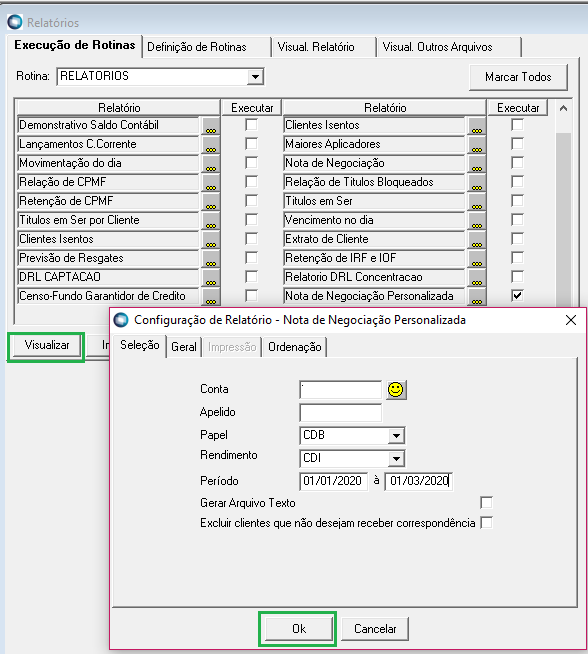Click ellipsis button next to Maiores Aplicadores
The image size is (588, 654).
477,144
